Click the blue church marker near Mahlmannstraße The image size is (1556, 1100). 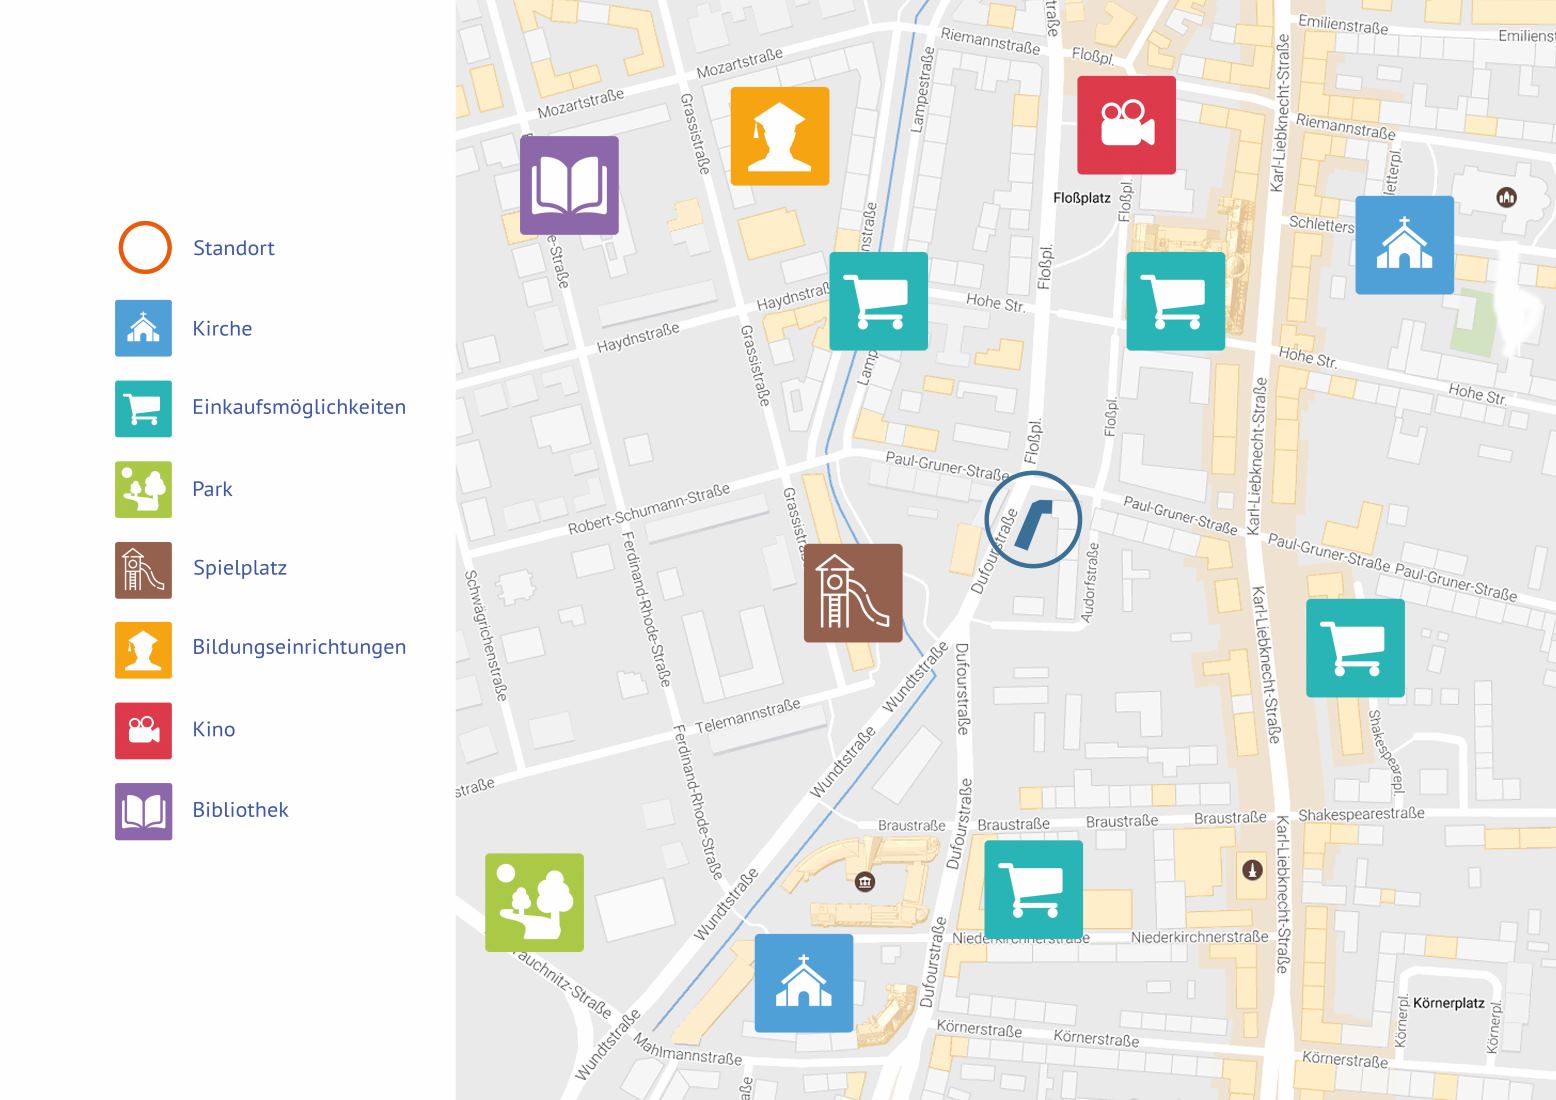[804, 983]
